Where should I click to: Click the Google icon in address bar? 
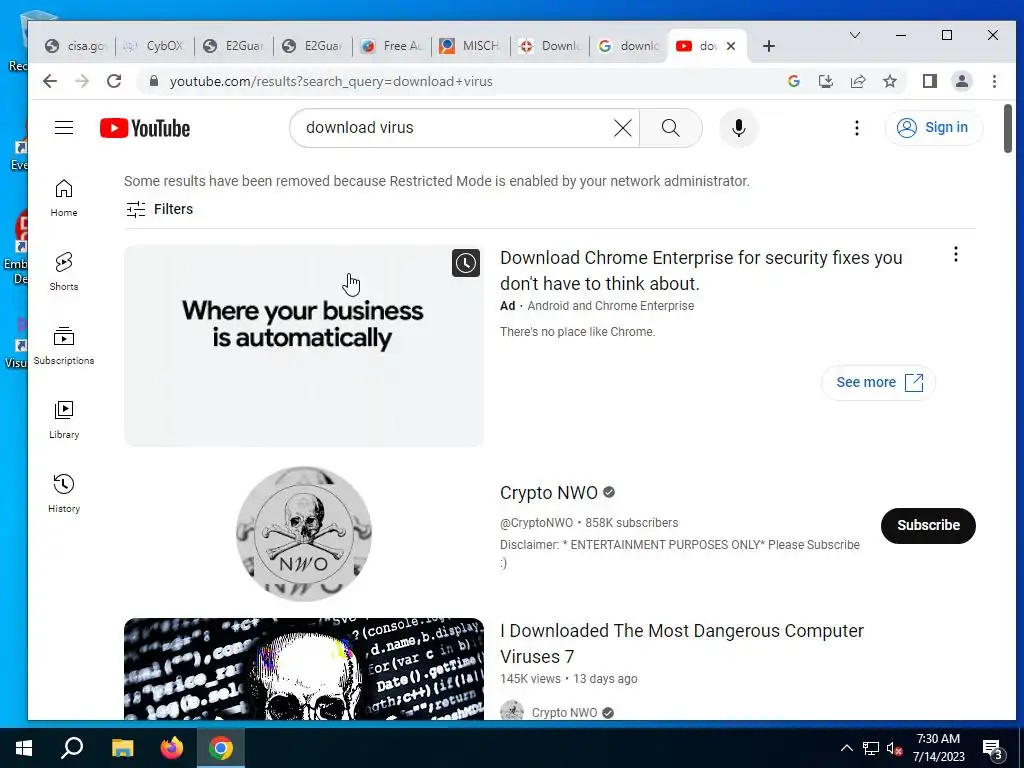793,82
